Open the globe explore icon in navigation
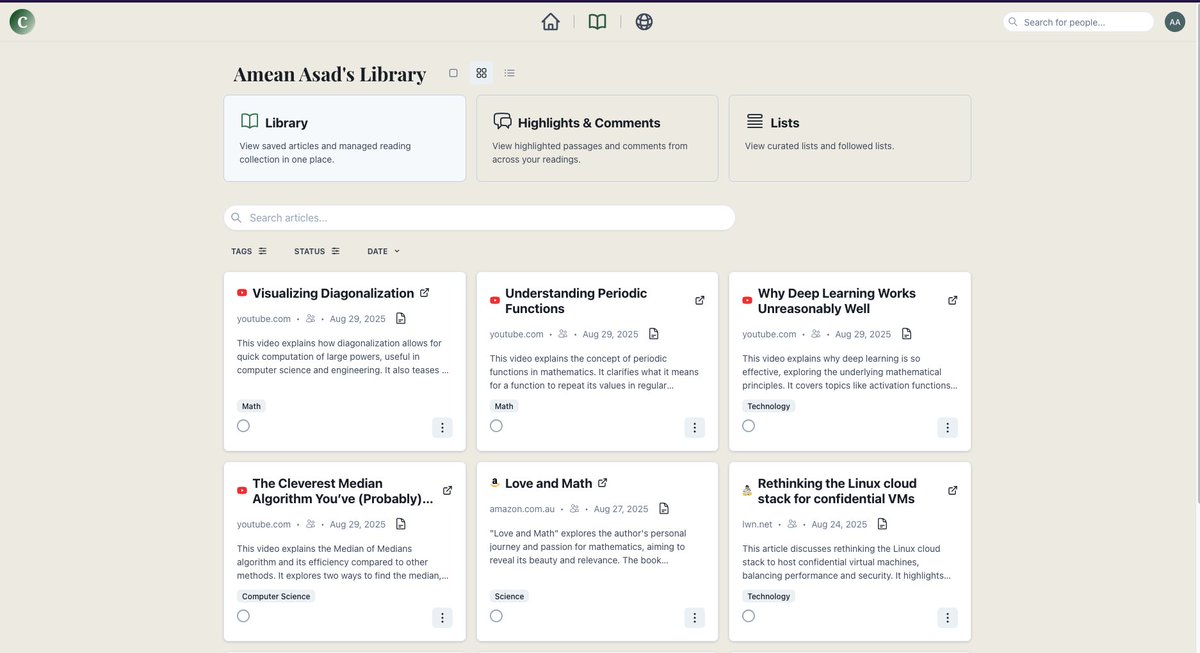 coord(644,21)
